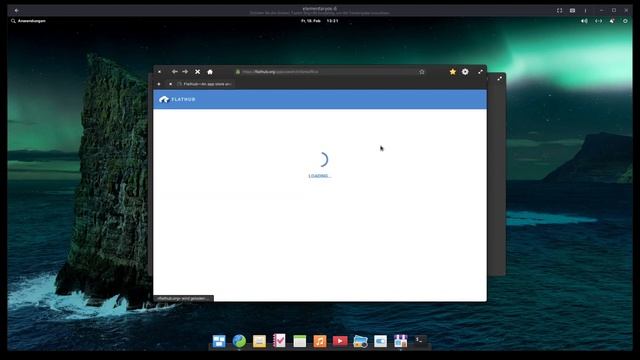Open System Settings from the dock
Image resolution: width=640 pixels, height=360 pixels.
click(380, 341)
